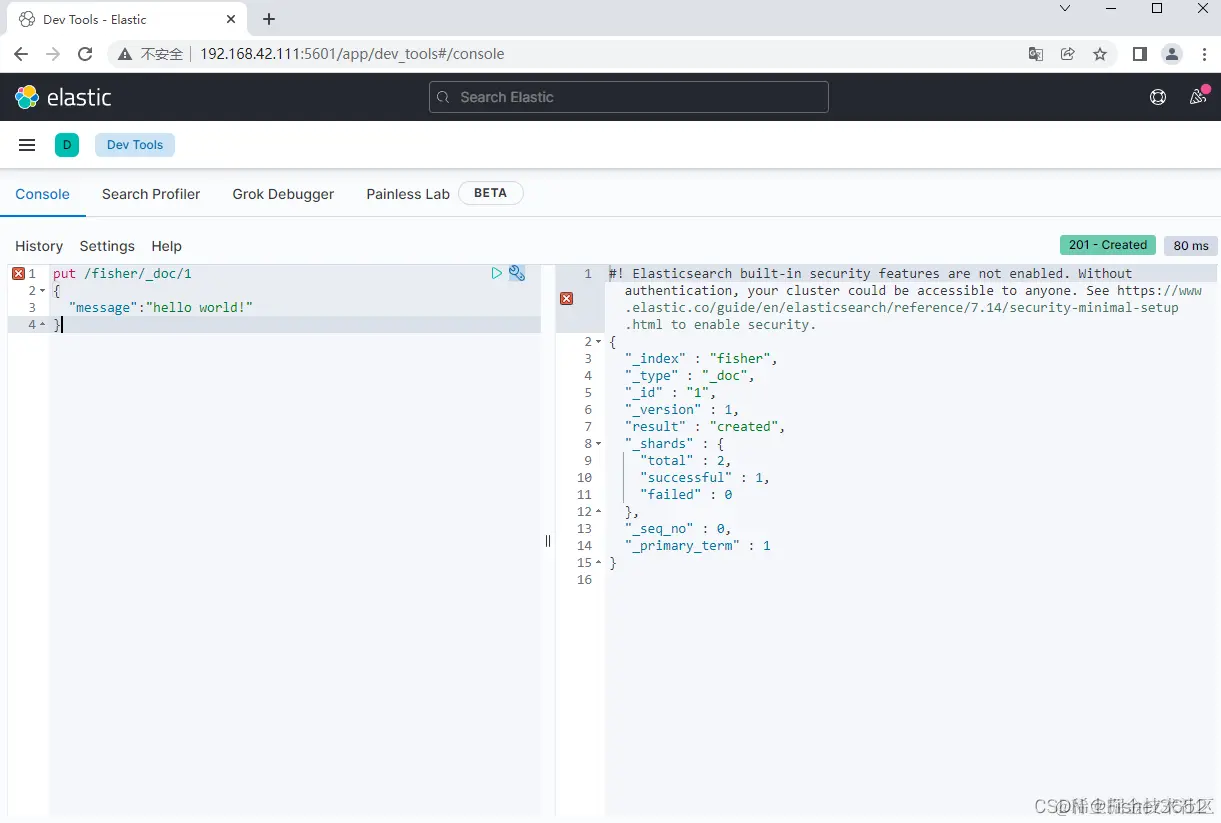Screen dimensions: 1221x823
Task: Click the "_seq_no" : 0 response line
Action: tap(678, 528)
